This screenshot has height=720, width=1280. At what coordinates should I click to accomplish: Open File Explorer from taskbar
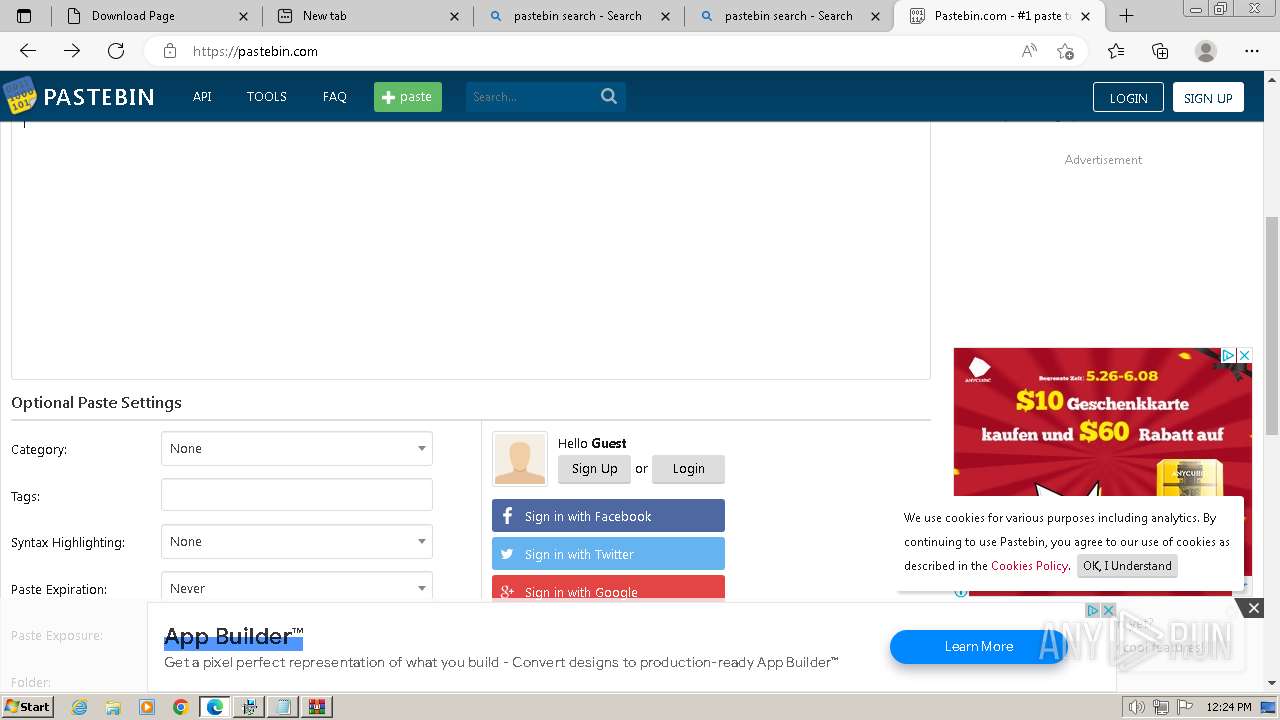click(113, 707)
